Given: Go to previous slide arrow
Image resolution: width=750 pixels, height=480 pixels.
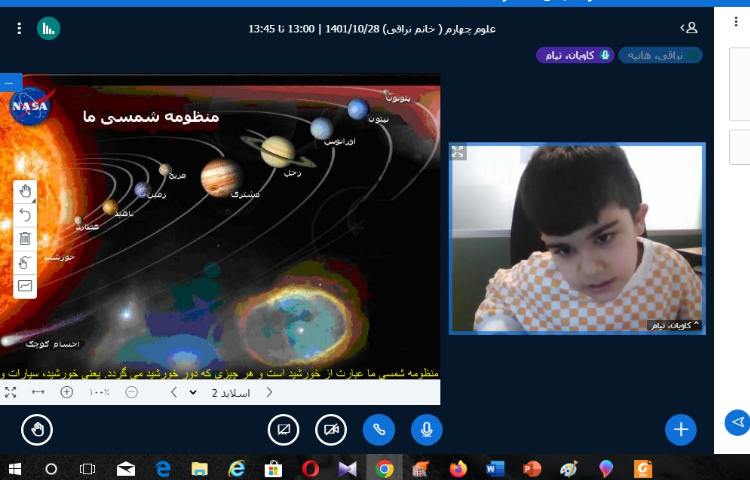Looking at the screenshot, I should coord(174,393).
